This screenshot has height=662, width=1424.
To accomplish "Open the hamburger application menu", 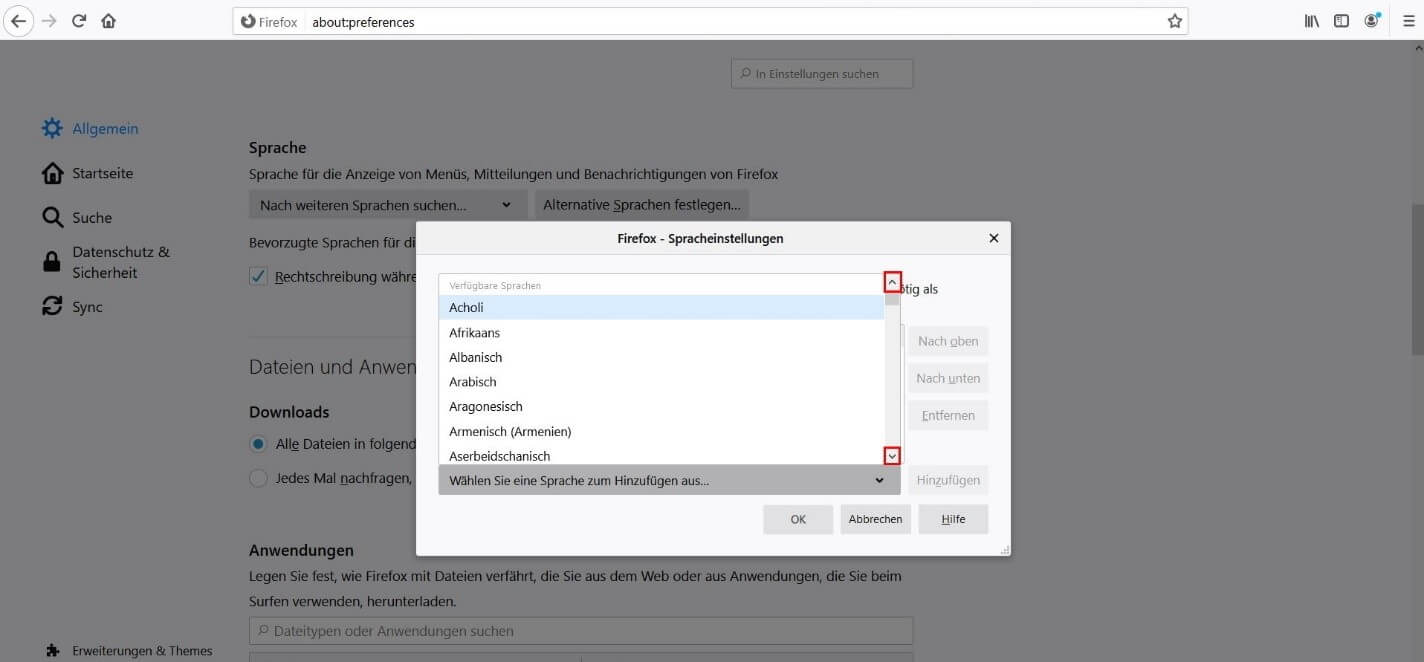I will click(1409, 21).
